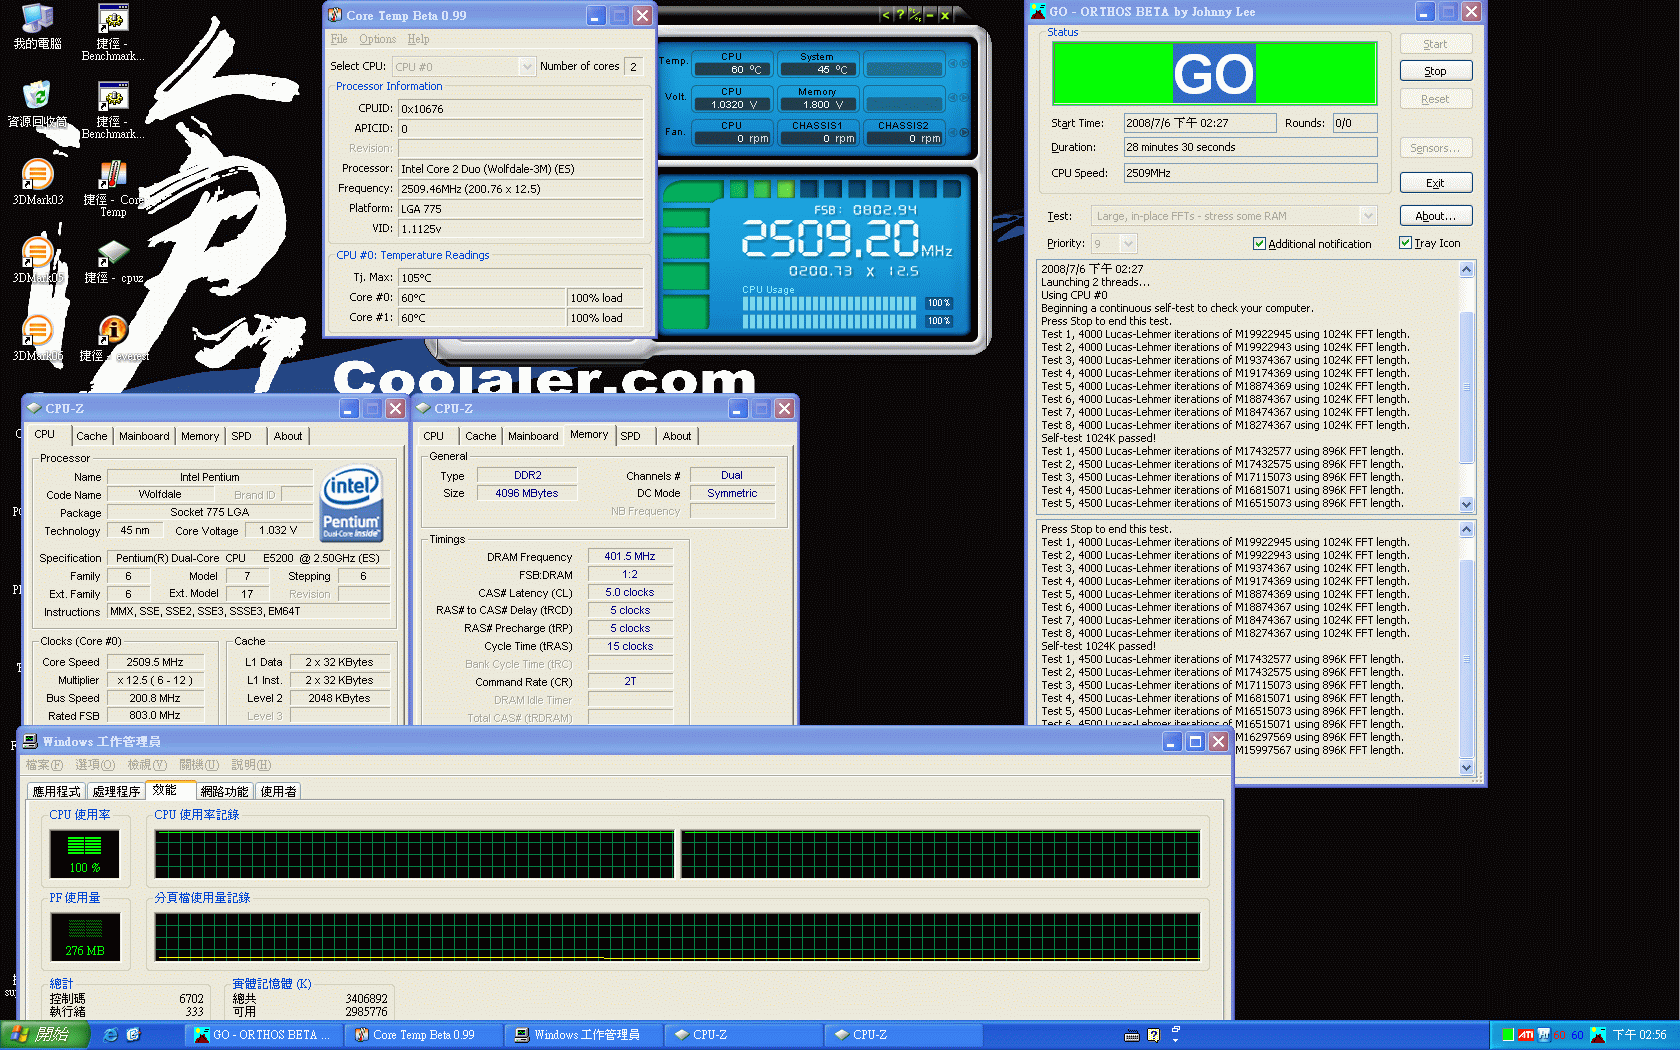Click the AI Suite tray icon

click(1544, 1035)
